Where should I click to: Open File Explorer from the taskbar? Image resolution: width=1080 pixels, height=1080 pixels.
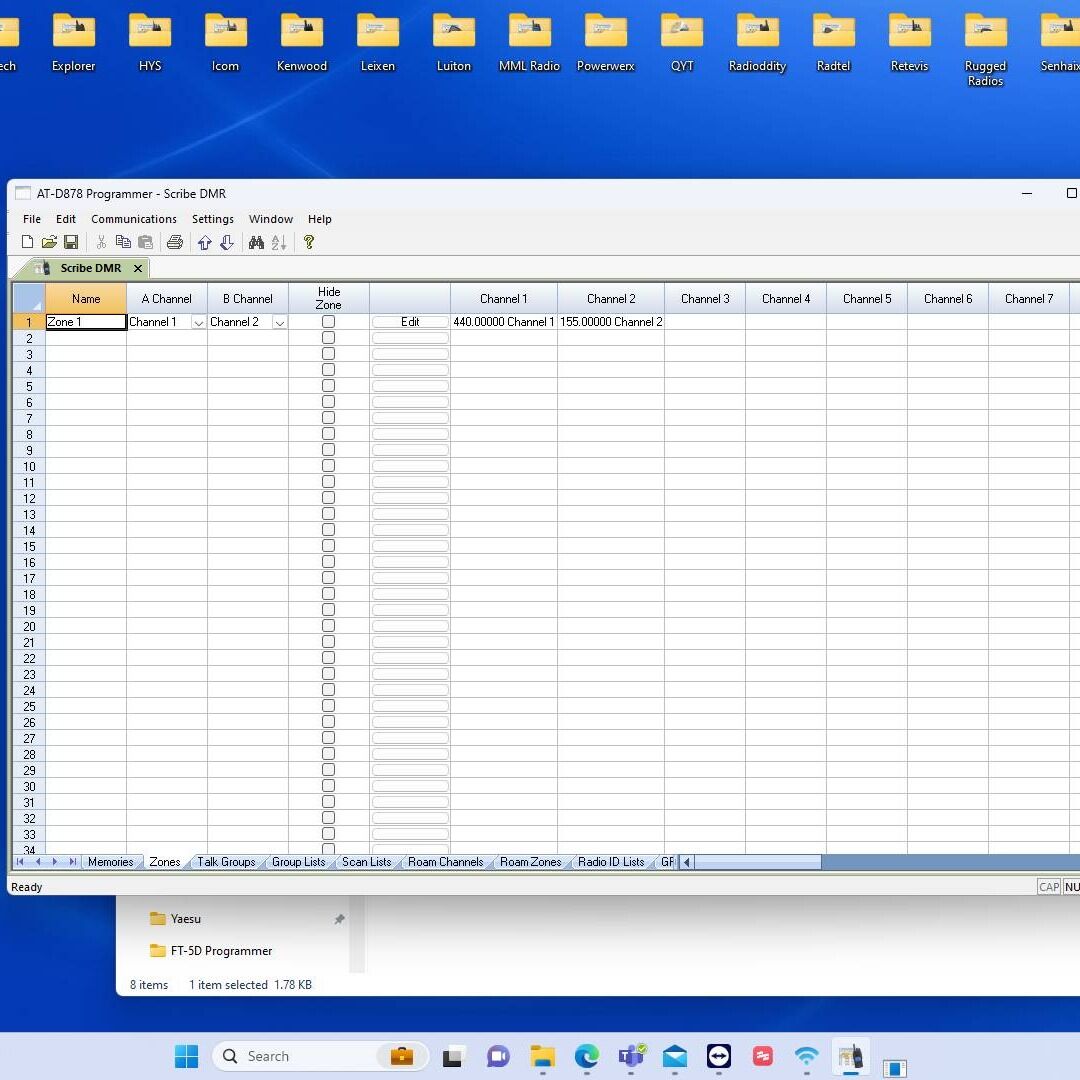tap(543, 1056)
